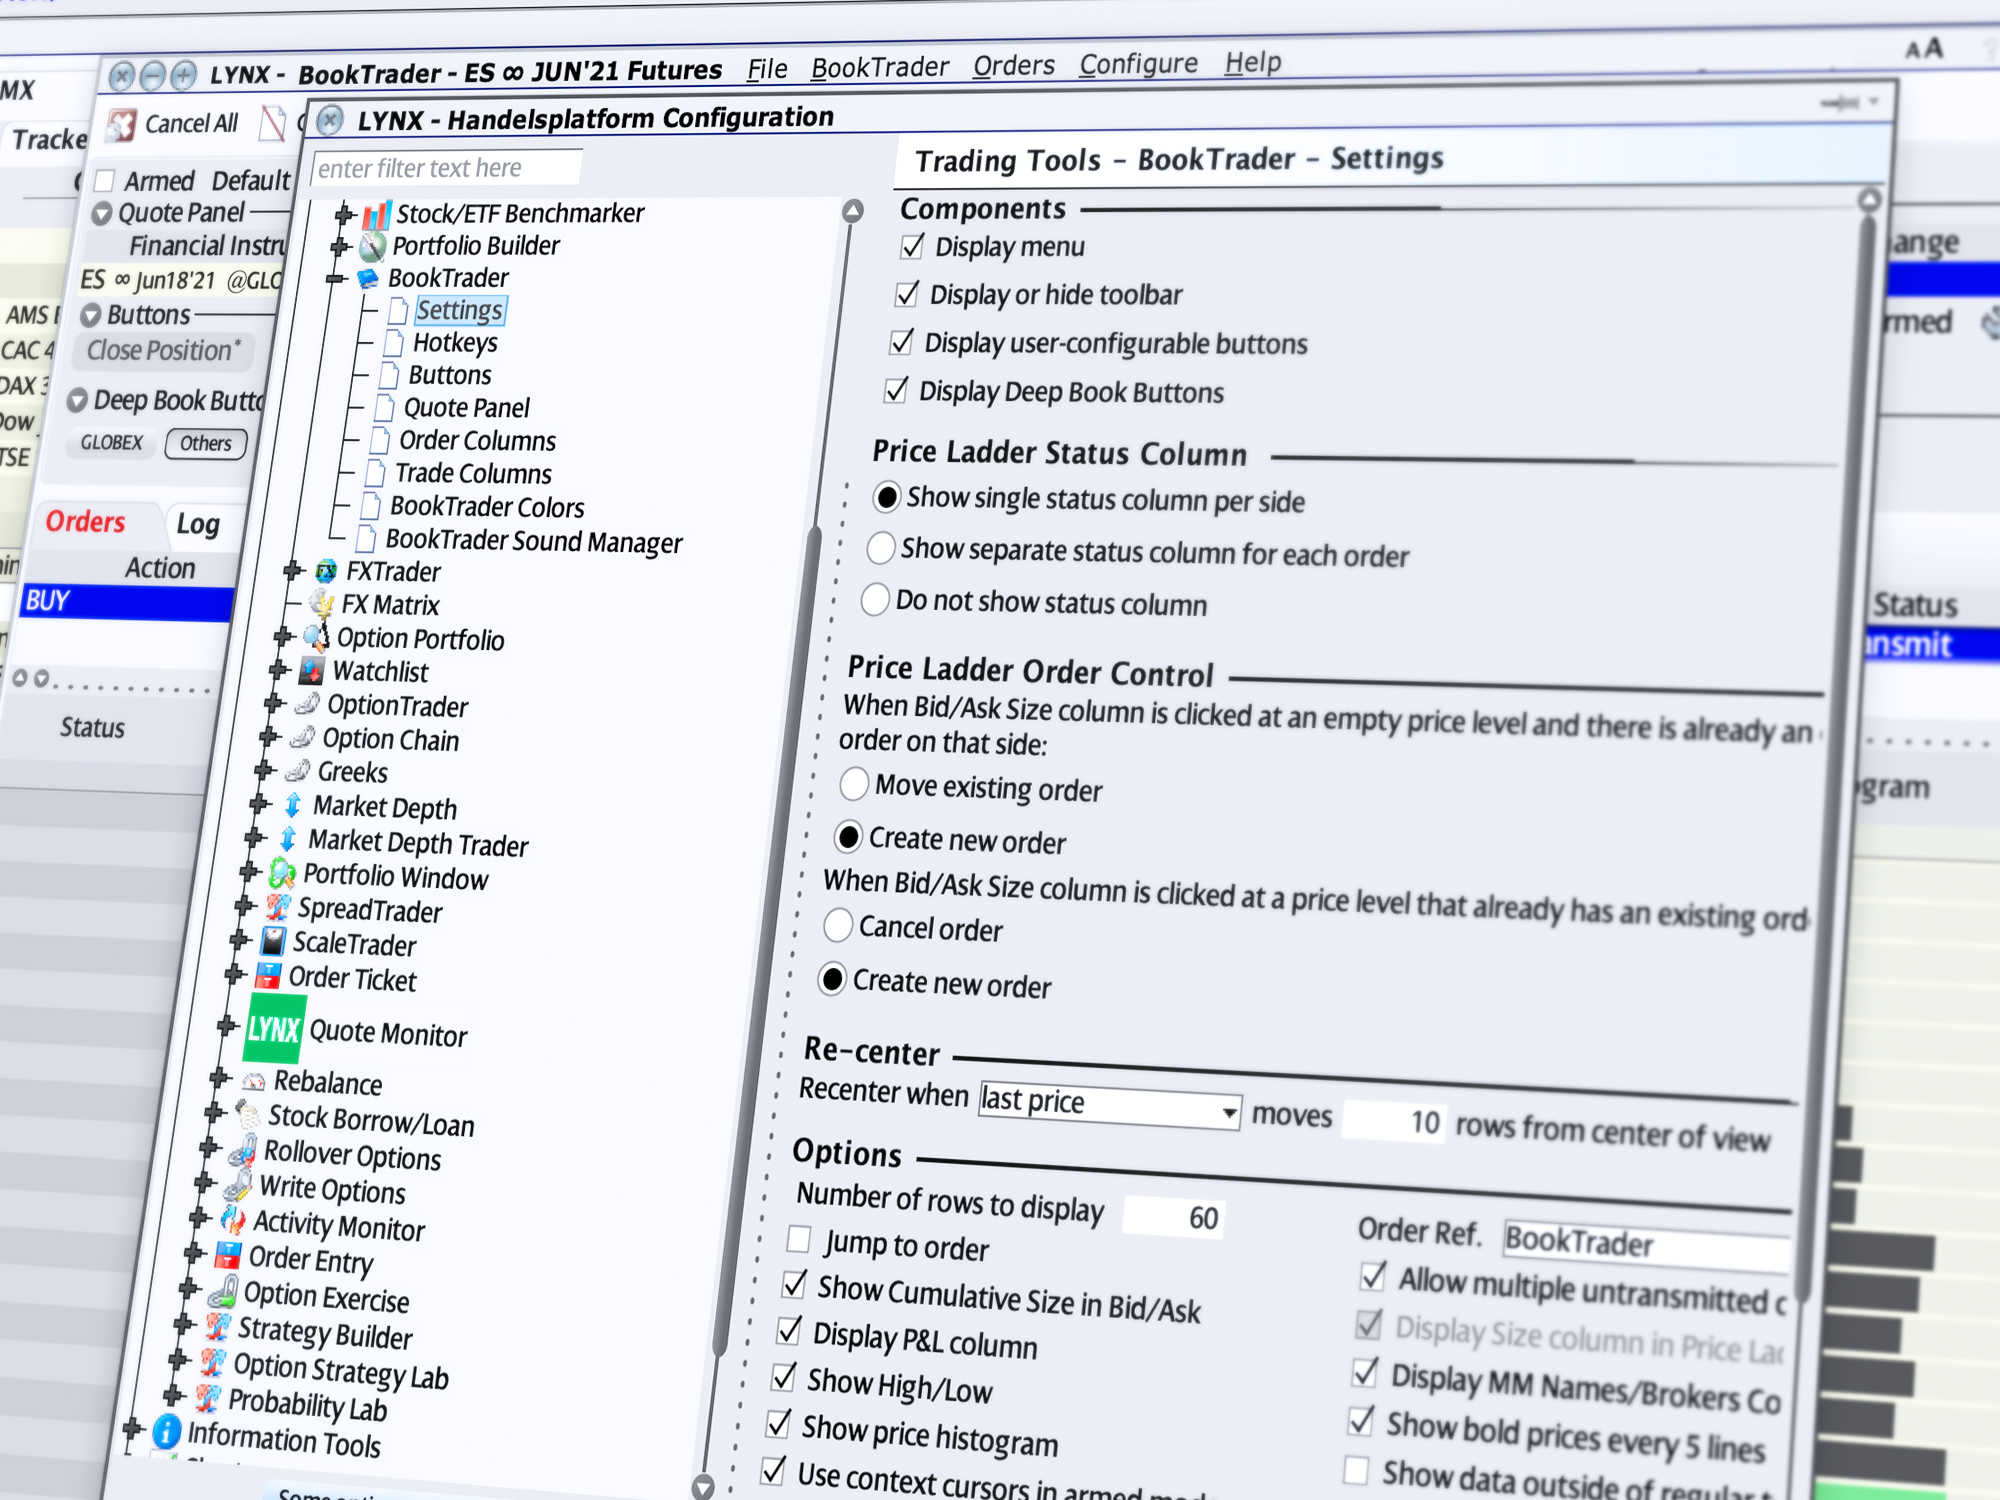The image size is (2000, 1500).
Task: Open the Orders menu in menu bar
Action: pyautogui.click(x=1014, y=65)
